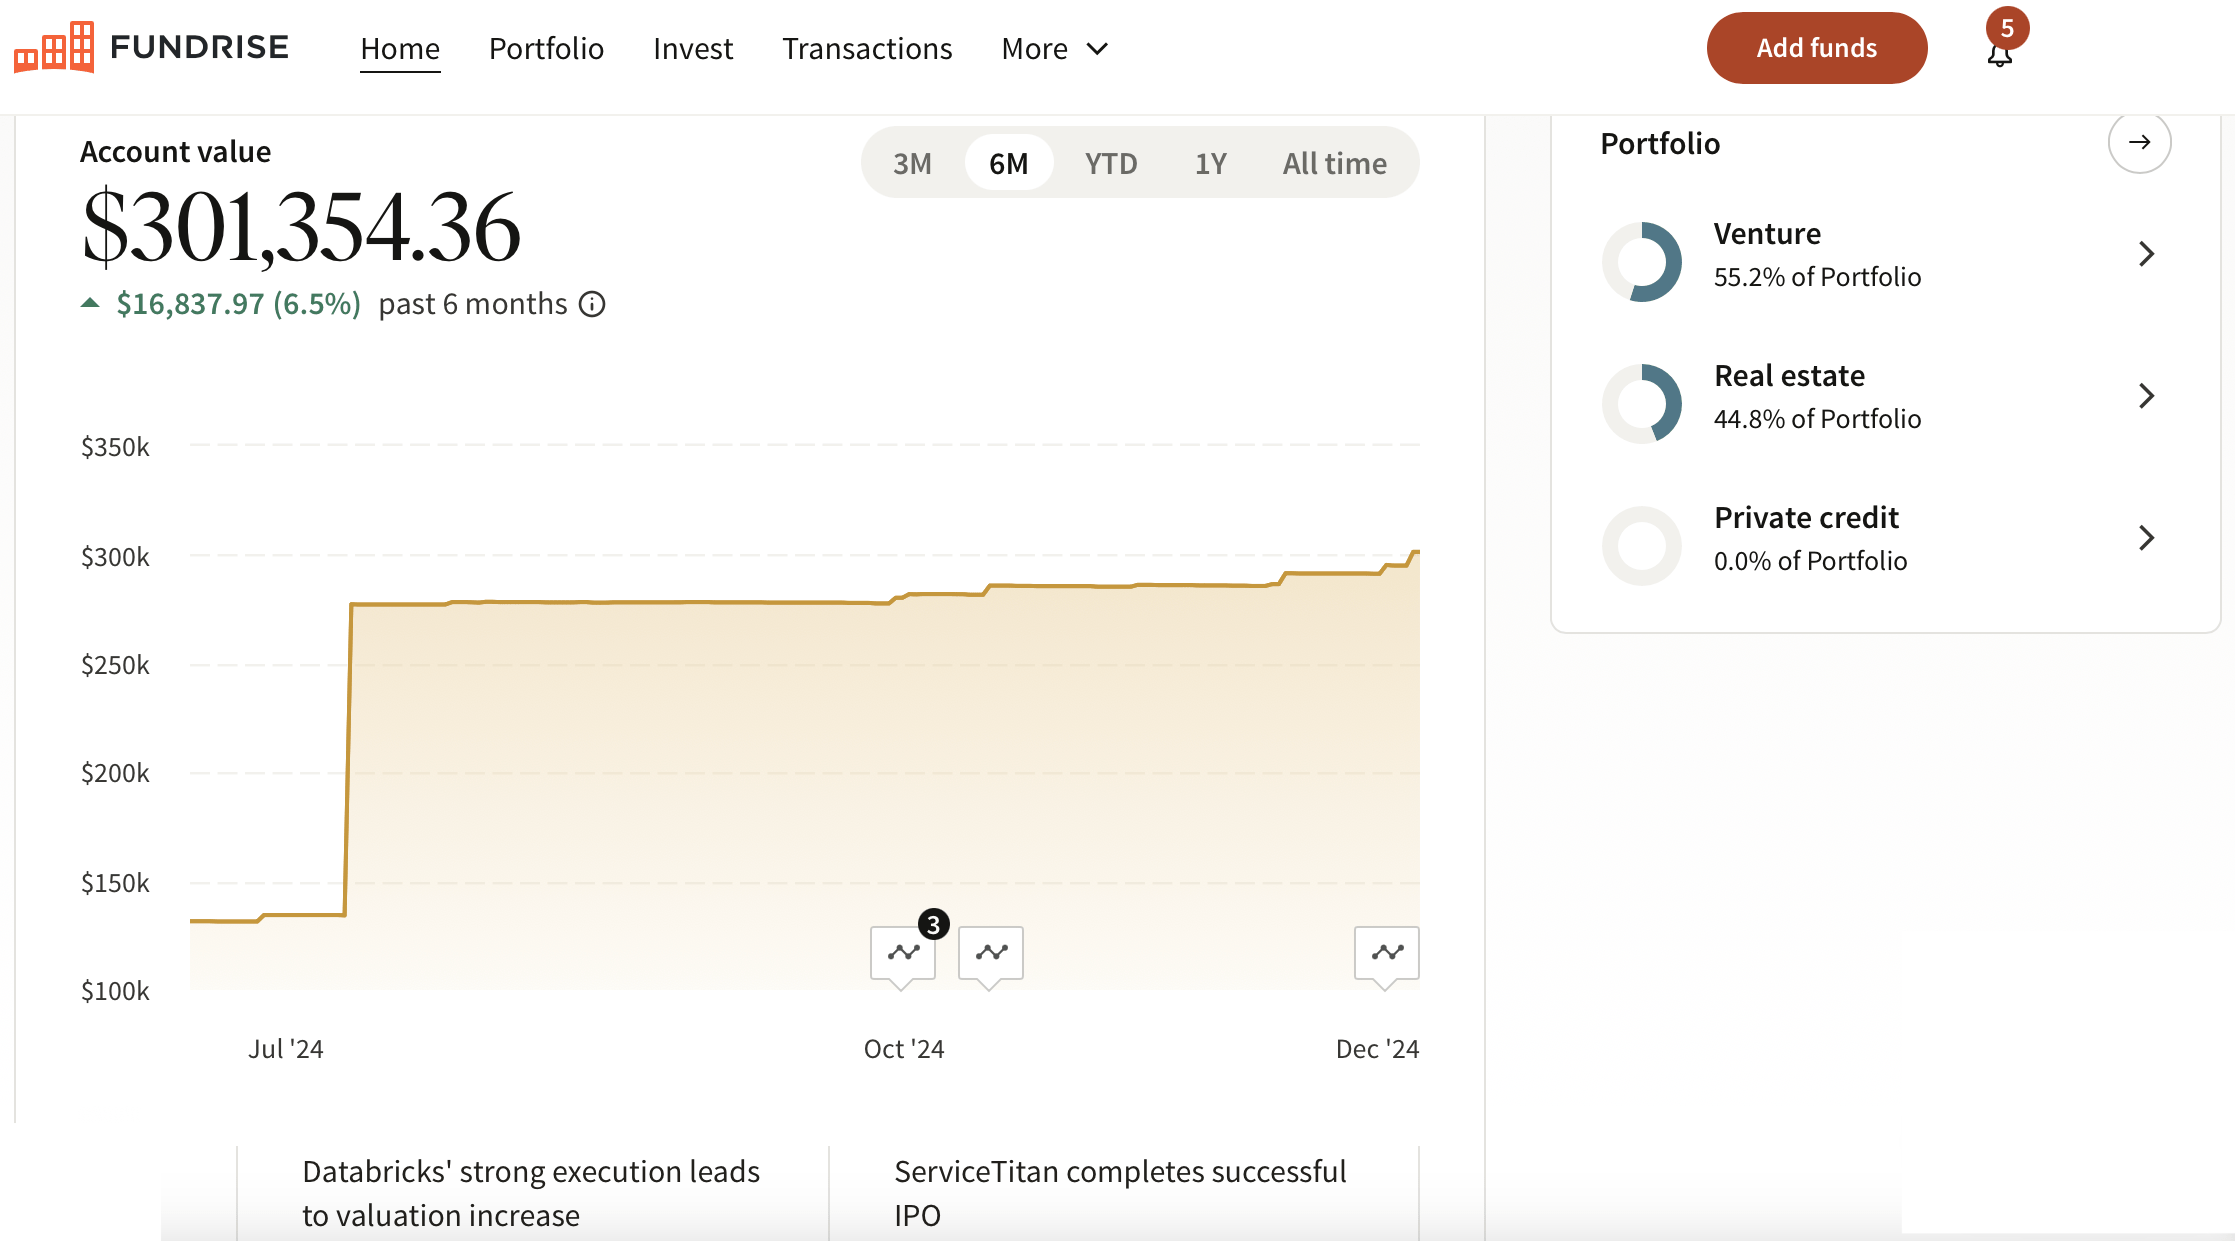Viewport: 2235px width, 1241px height.
Task: Click the notification count badge 5
Action: pyautogui.click(x=2007, y=28)
